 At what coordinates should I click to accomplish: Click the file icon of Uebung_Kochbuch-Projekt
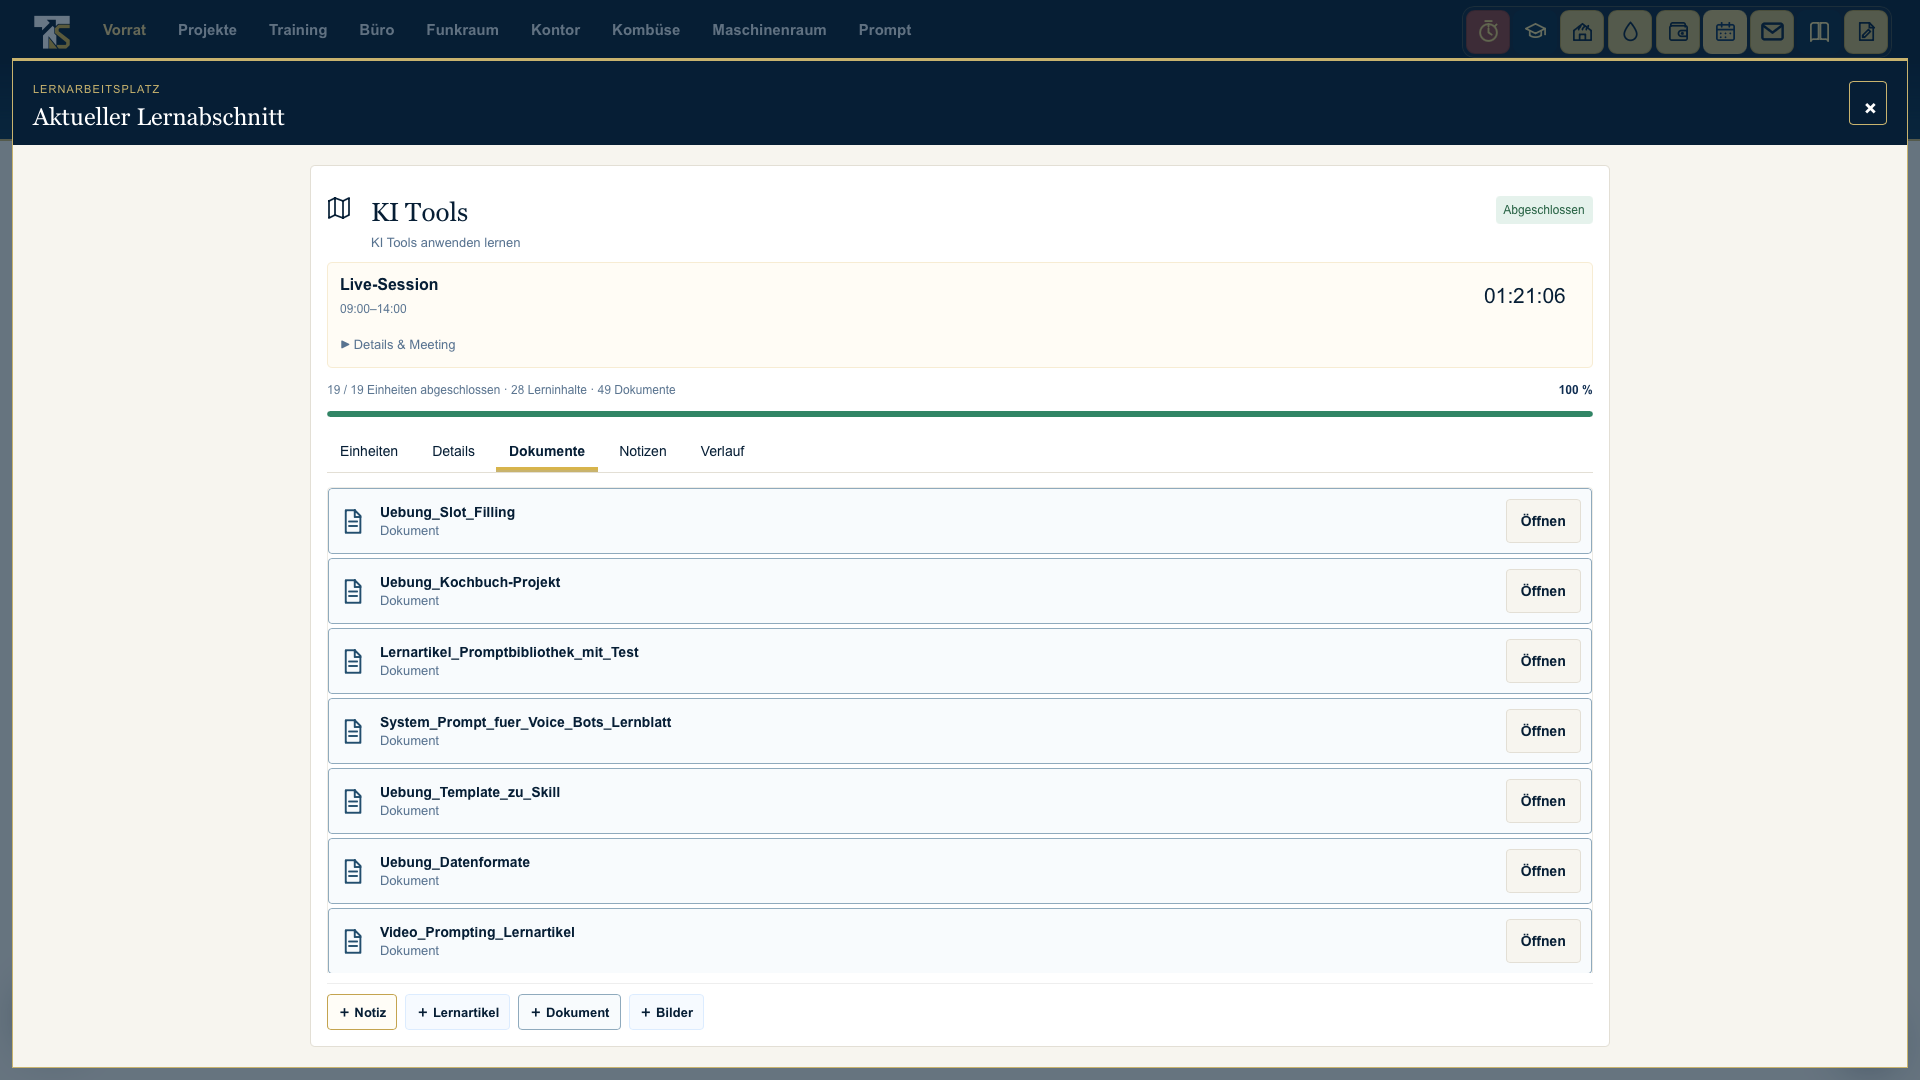(353, 591)
